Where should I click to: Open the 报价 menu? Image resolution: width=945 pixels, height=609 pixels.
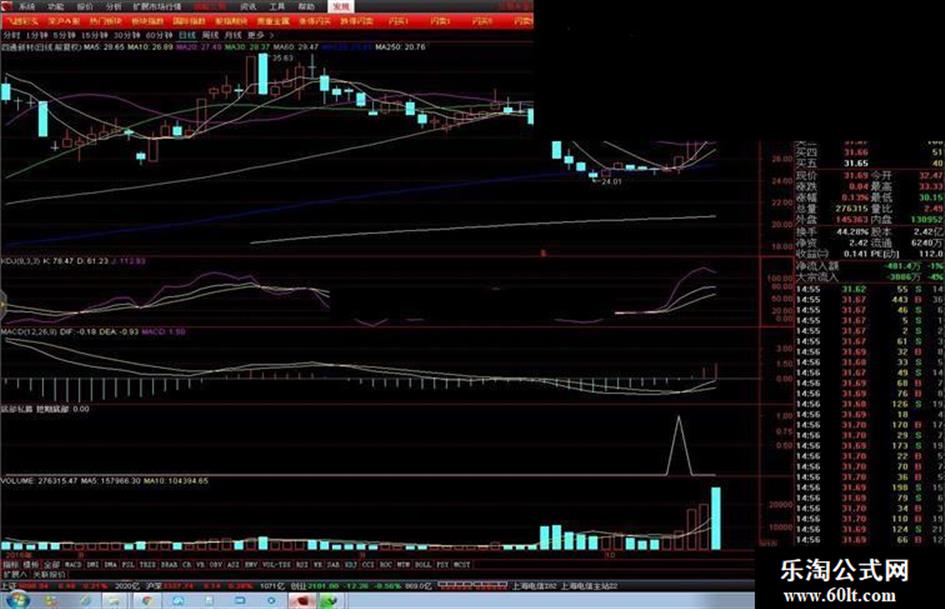pyautogui.click(x=85, y=7)
